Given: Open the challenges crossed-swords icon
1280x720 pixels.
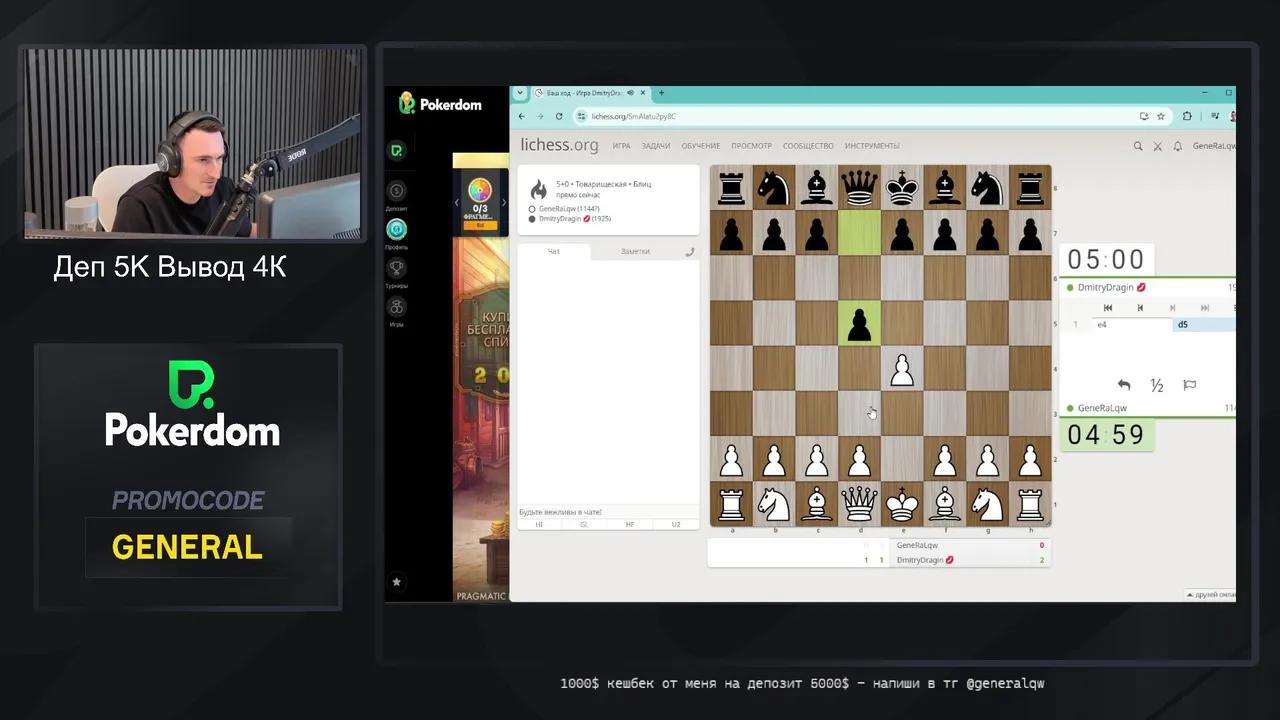Looking at the screenshot, I should point(1158,146).
